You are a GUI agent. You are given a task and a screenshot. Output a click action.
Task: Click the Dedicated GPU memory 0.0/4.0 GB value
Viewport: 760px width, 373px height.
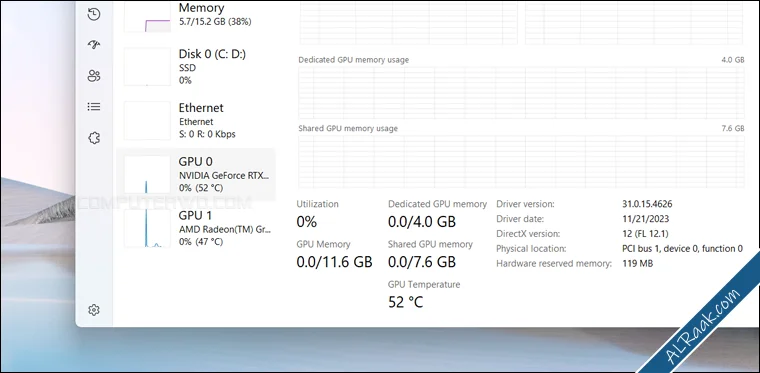click(x=422, y=222)
